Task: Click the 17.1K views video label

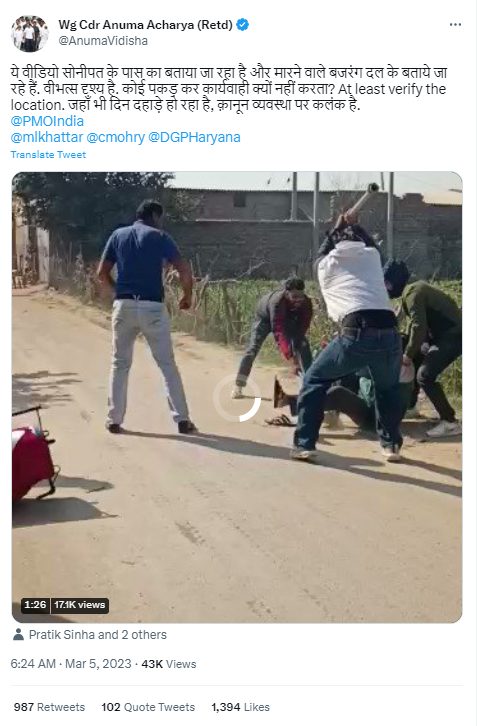Action: pyautogui.click(x=80, y=605)
